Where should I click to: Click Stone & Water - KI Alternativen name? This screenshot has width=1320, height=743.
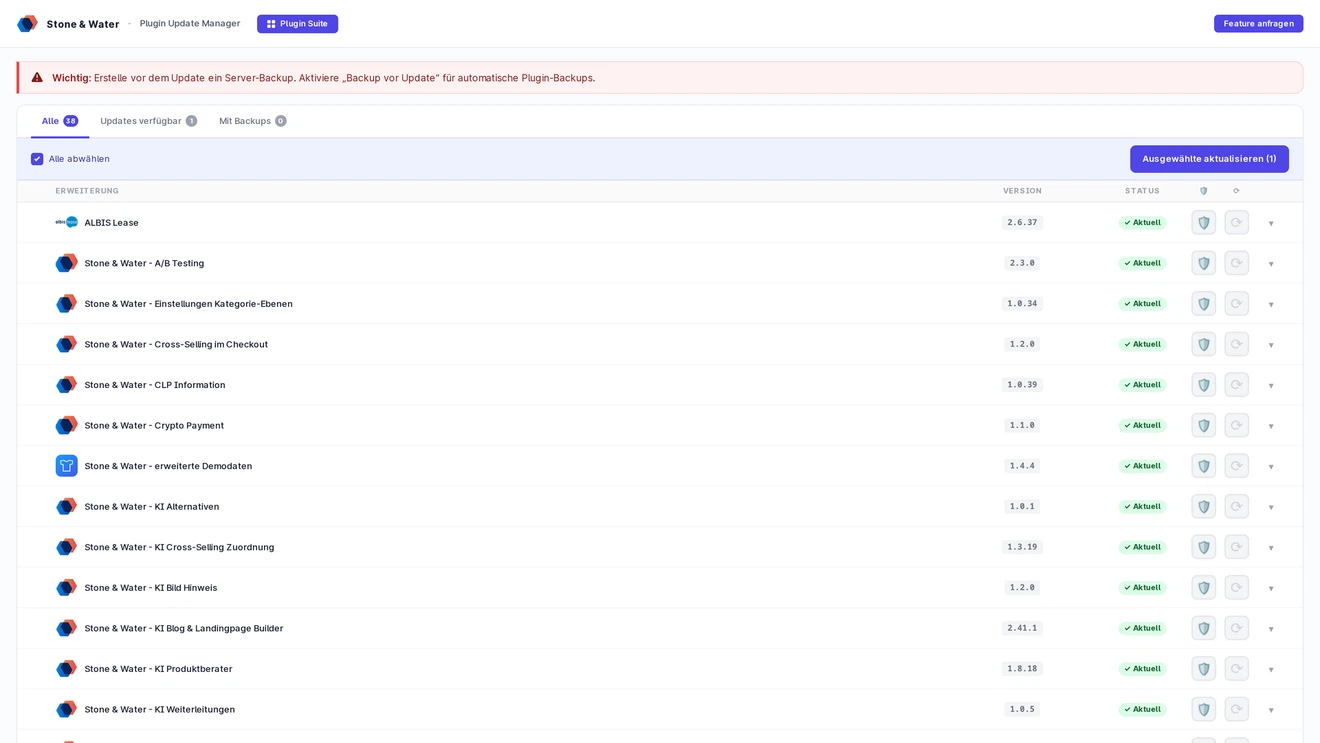tap(152, 507)
